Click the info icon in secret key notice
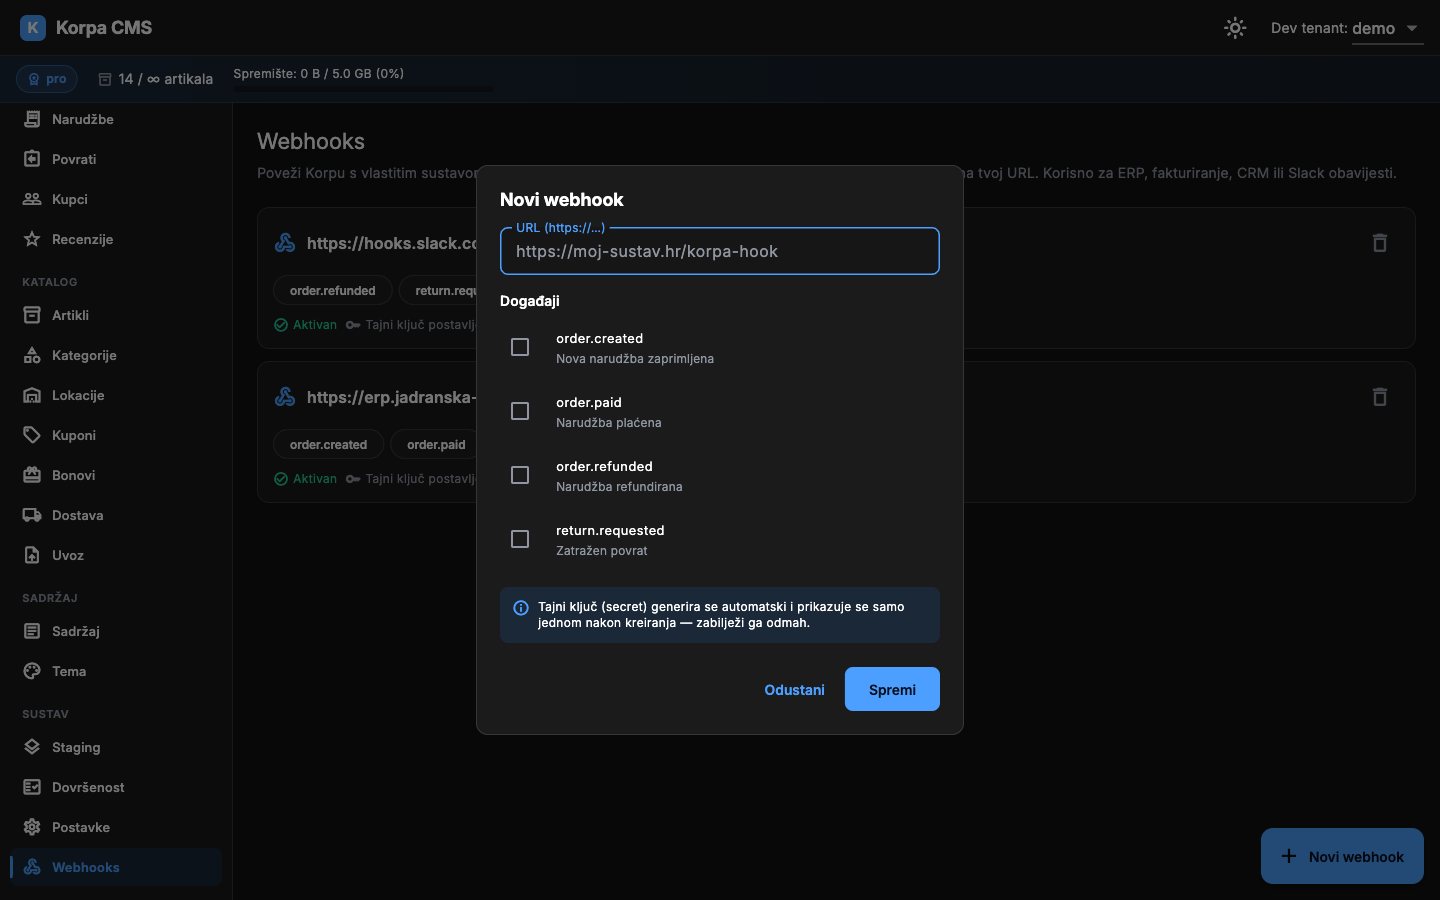Image resolution: width=1440 pixels, height=900 pixels. pos(521,608)
